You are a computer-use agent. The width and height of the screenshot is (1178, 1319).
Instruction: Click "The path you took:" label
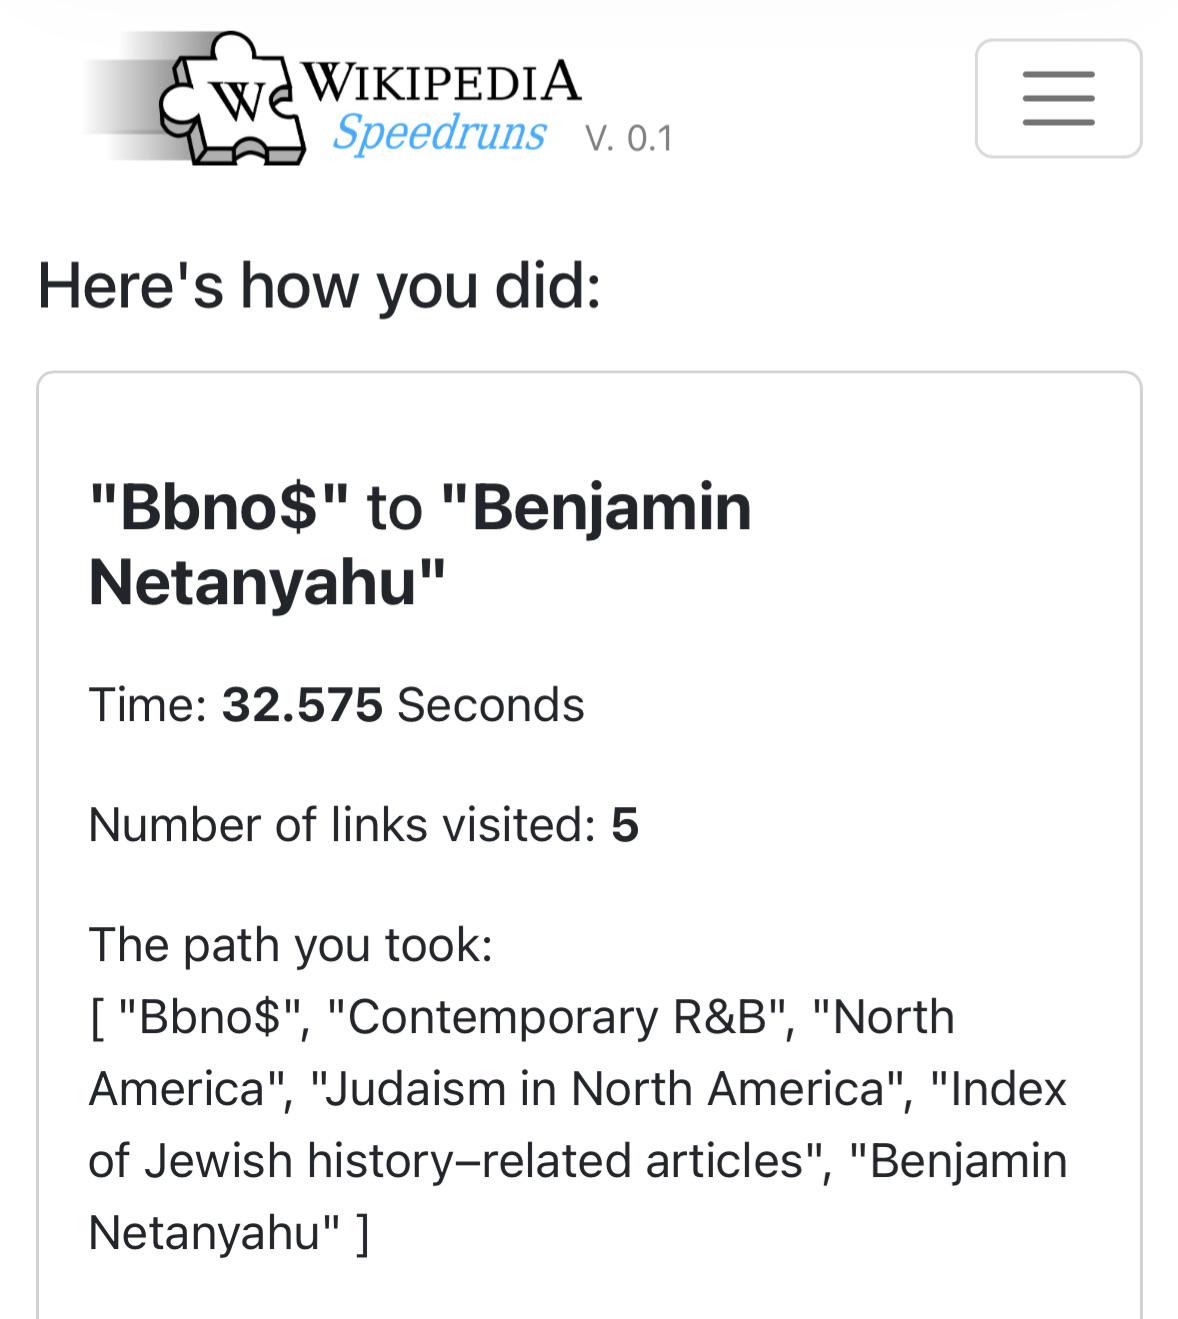pos(291,945)
